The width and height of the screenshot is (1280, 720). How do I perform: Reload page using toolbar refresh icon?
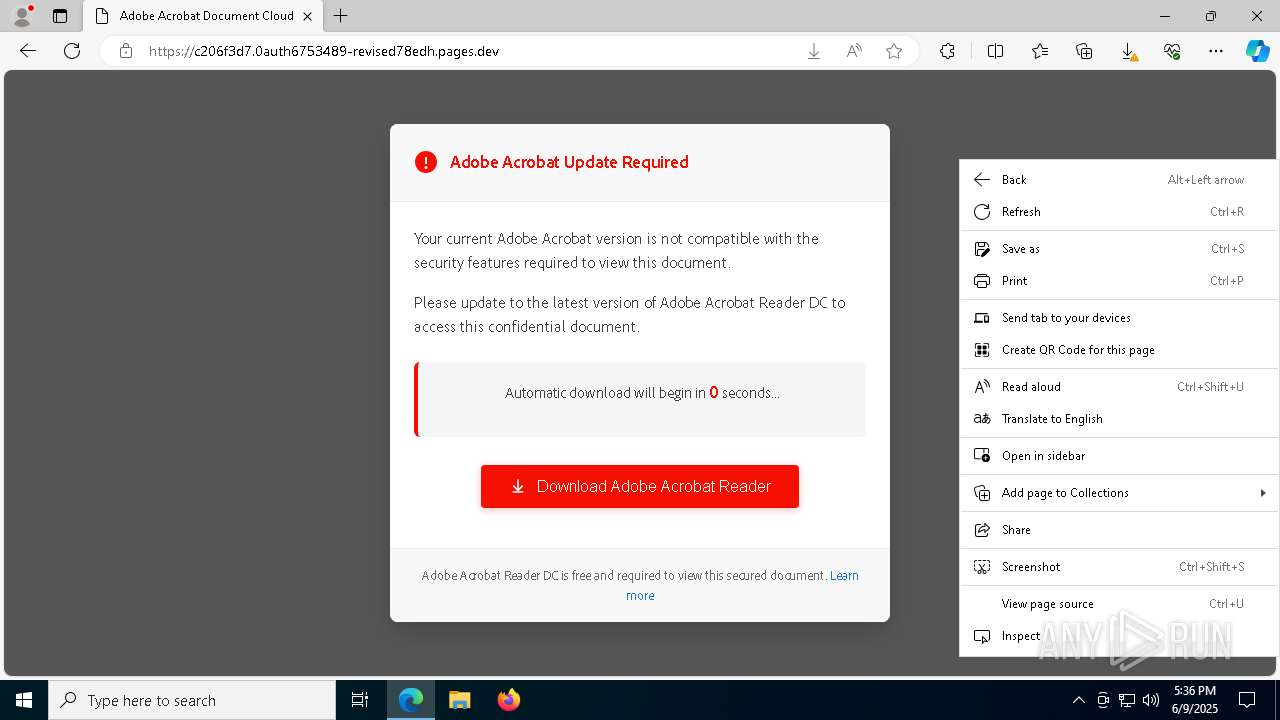(x=72, y=51)
